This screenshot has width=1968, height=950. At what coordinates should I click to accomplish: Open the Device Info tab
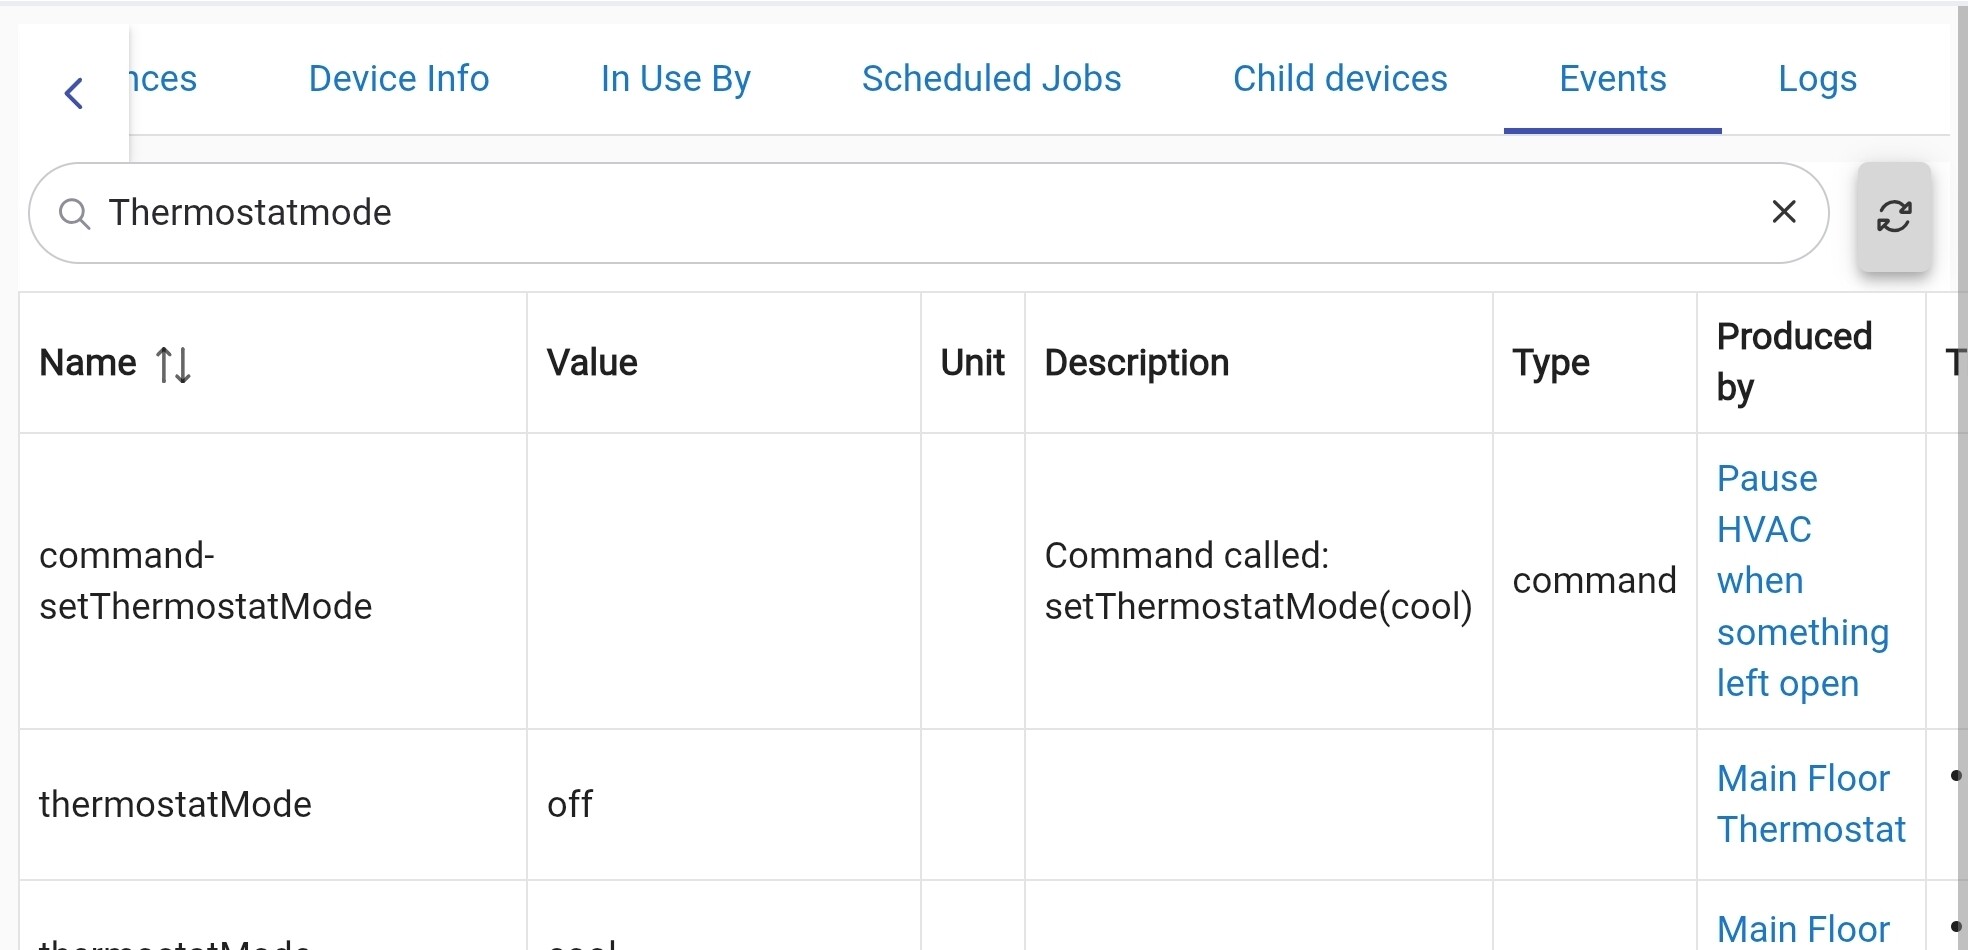tap(399, 79)
